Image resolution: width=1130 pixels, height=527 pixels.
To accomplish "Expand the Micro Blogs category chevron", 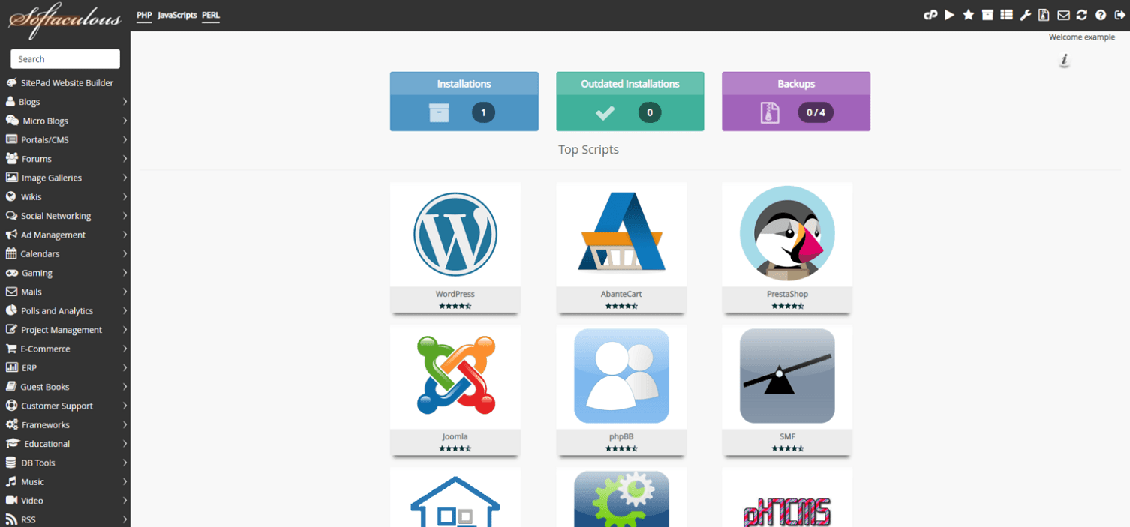I will tap(125, 121).
